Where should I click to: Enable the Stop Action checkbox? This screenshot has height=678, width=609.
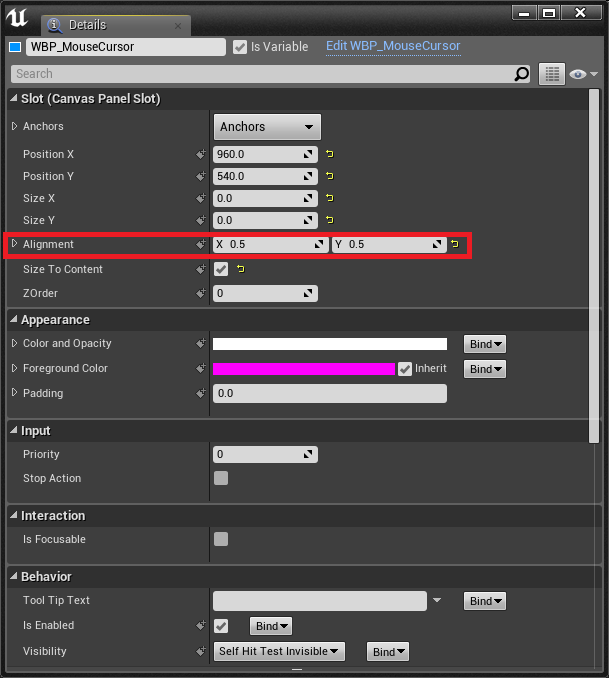pyautogui.click(x=221, y=478)
